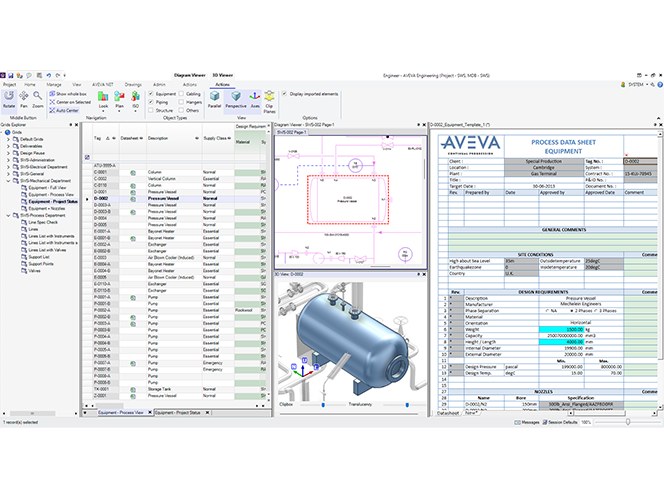Open the Look view dropdown
Viewport: 664px width, 498px height.
point(103,102)
